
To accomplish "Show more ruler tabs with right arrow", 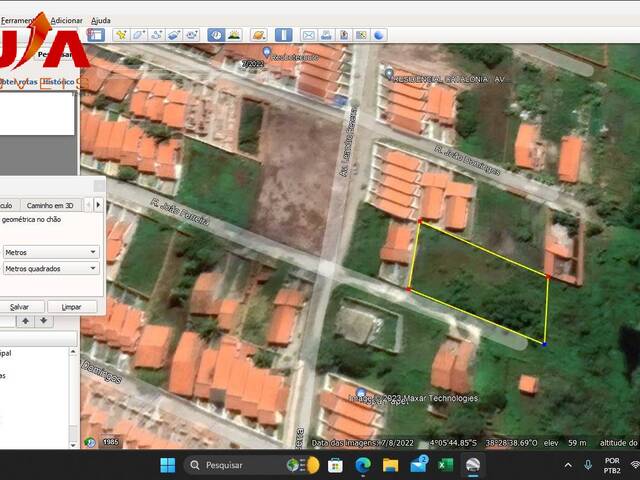I will tap(98, 204).
